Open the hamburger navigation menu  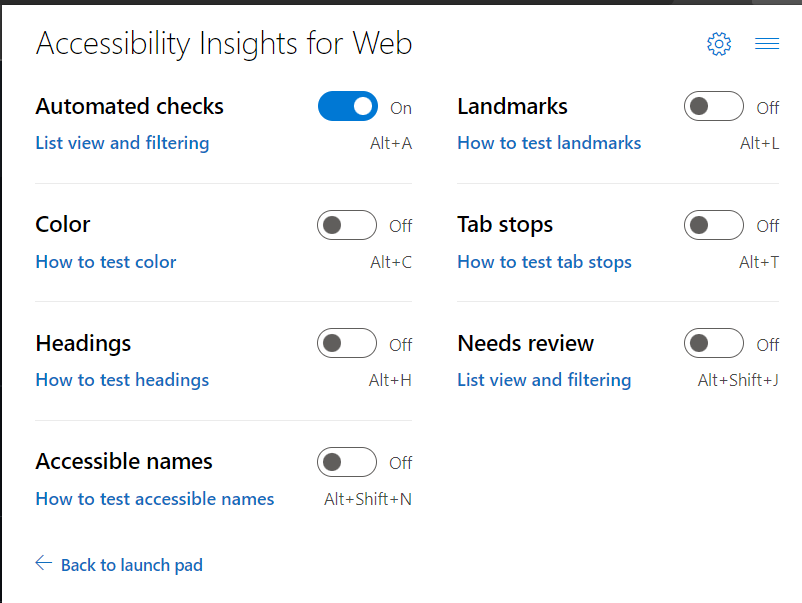pyautogui.click(x=766, y=44)
